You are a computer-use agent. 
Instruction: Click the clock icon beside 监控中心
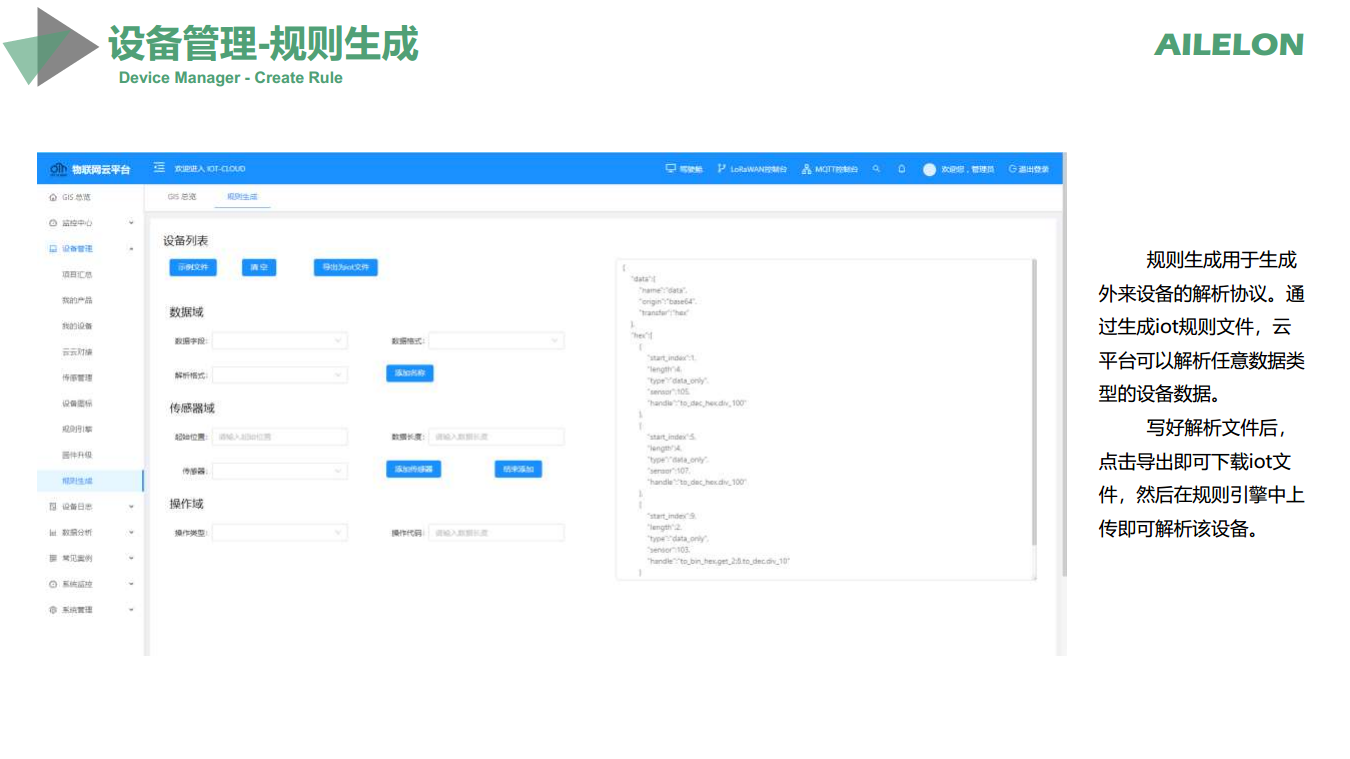[53, 223]
